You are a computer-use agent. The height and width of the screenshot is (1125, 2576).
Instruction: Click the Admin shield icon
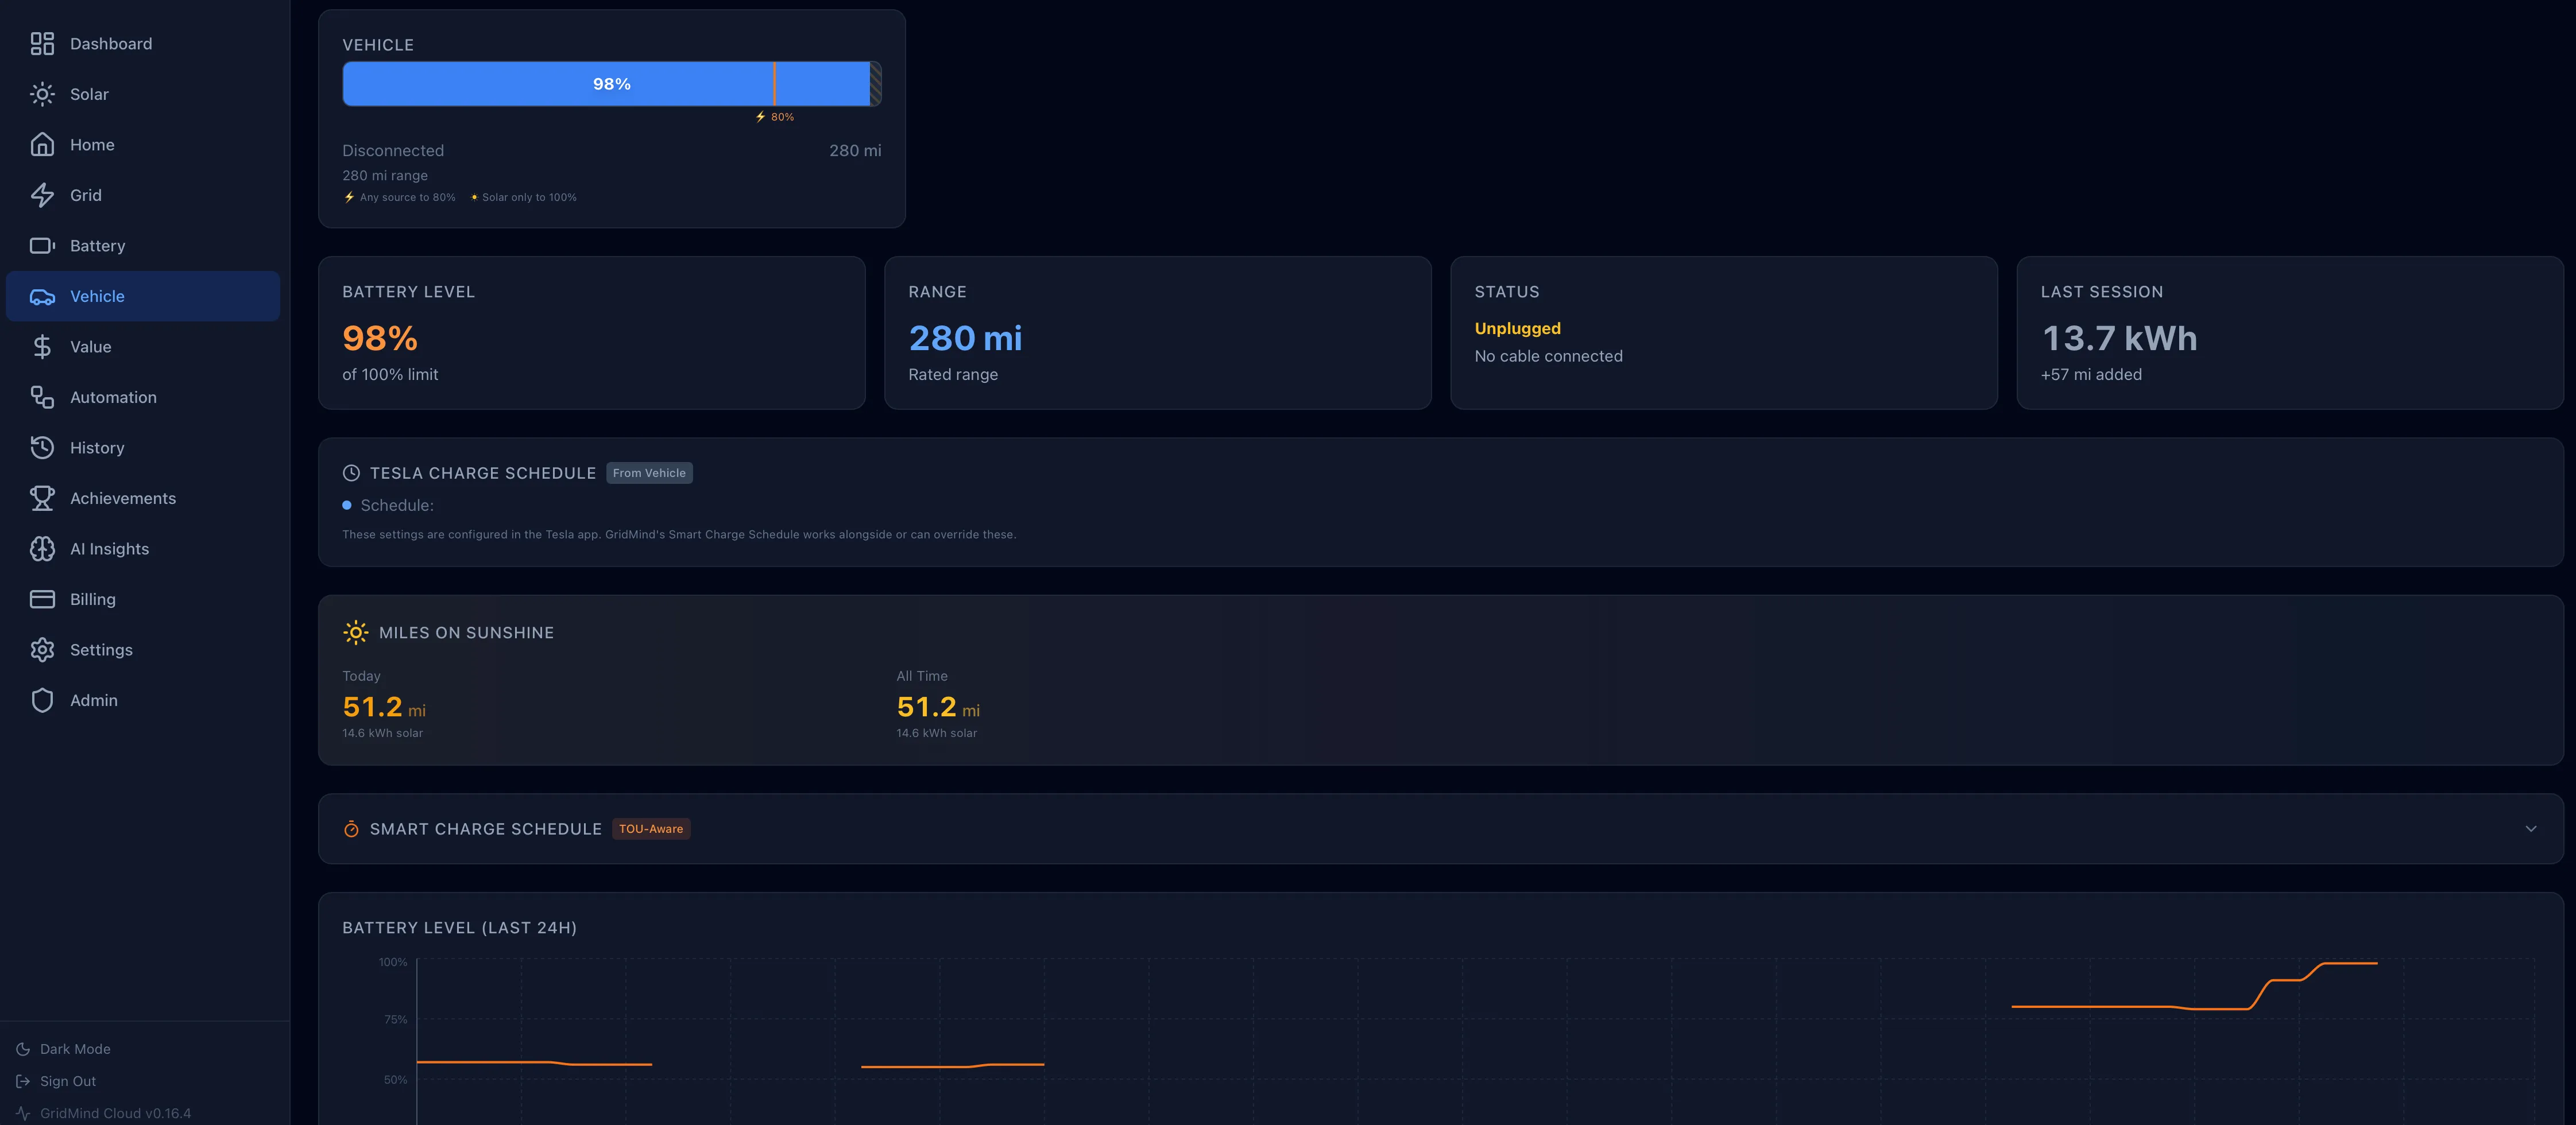(x=42, y=700)
